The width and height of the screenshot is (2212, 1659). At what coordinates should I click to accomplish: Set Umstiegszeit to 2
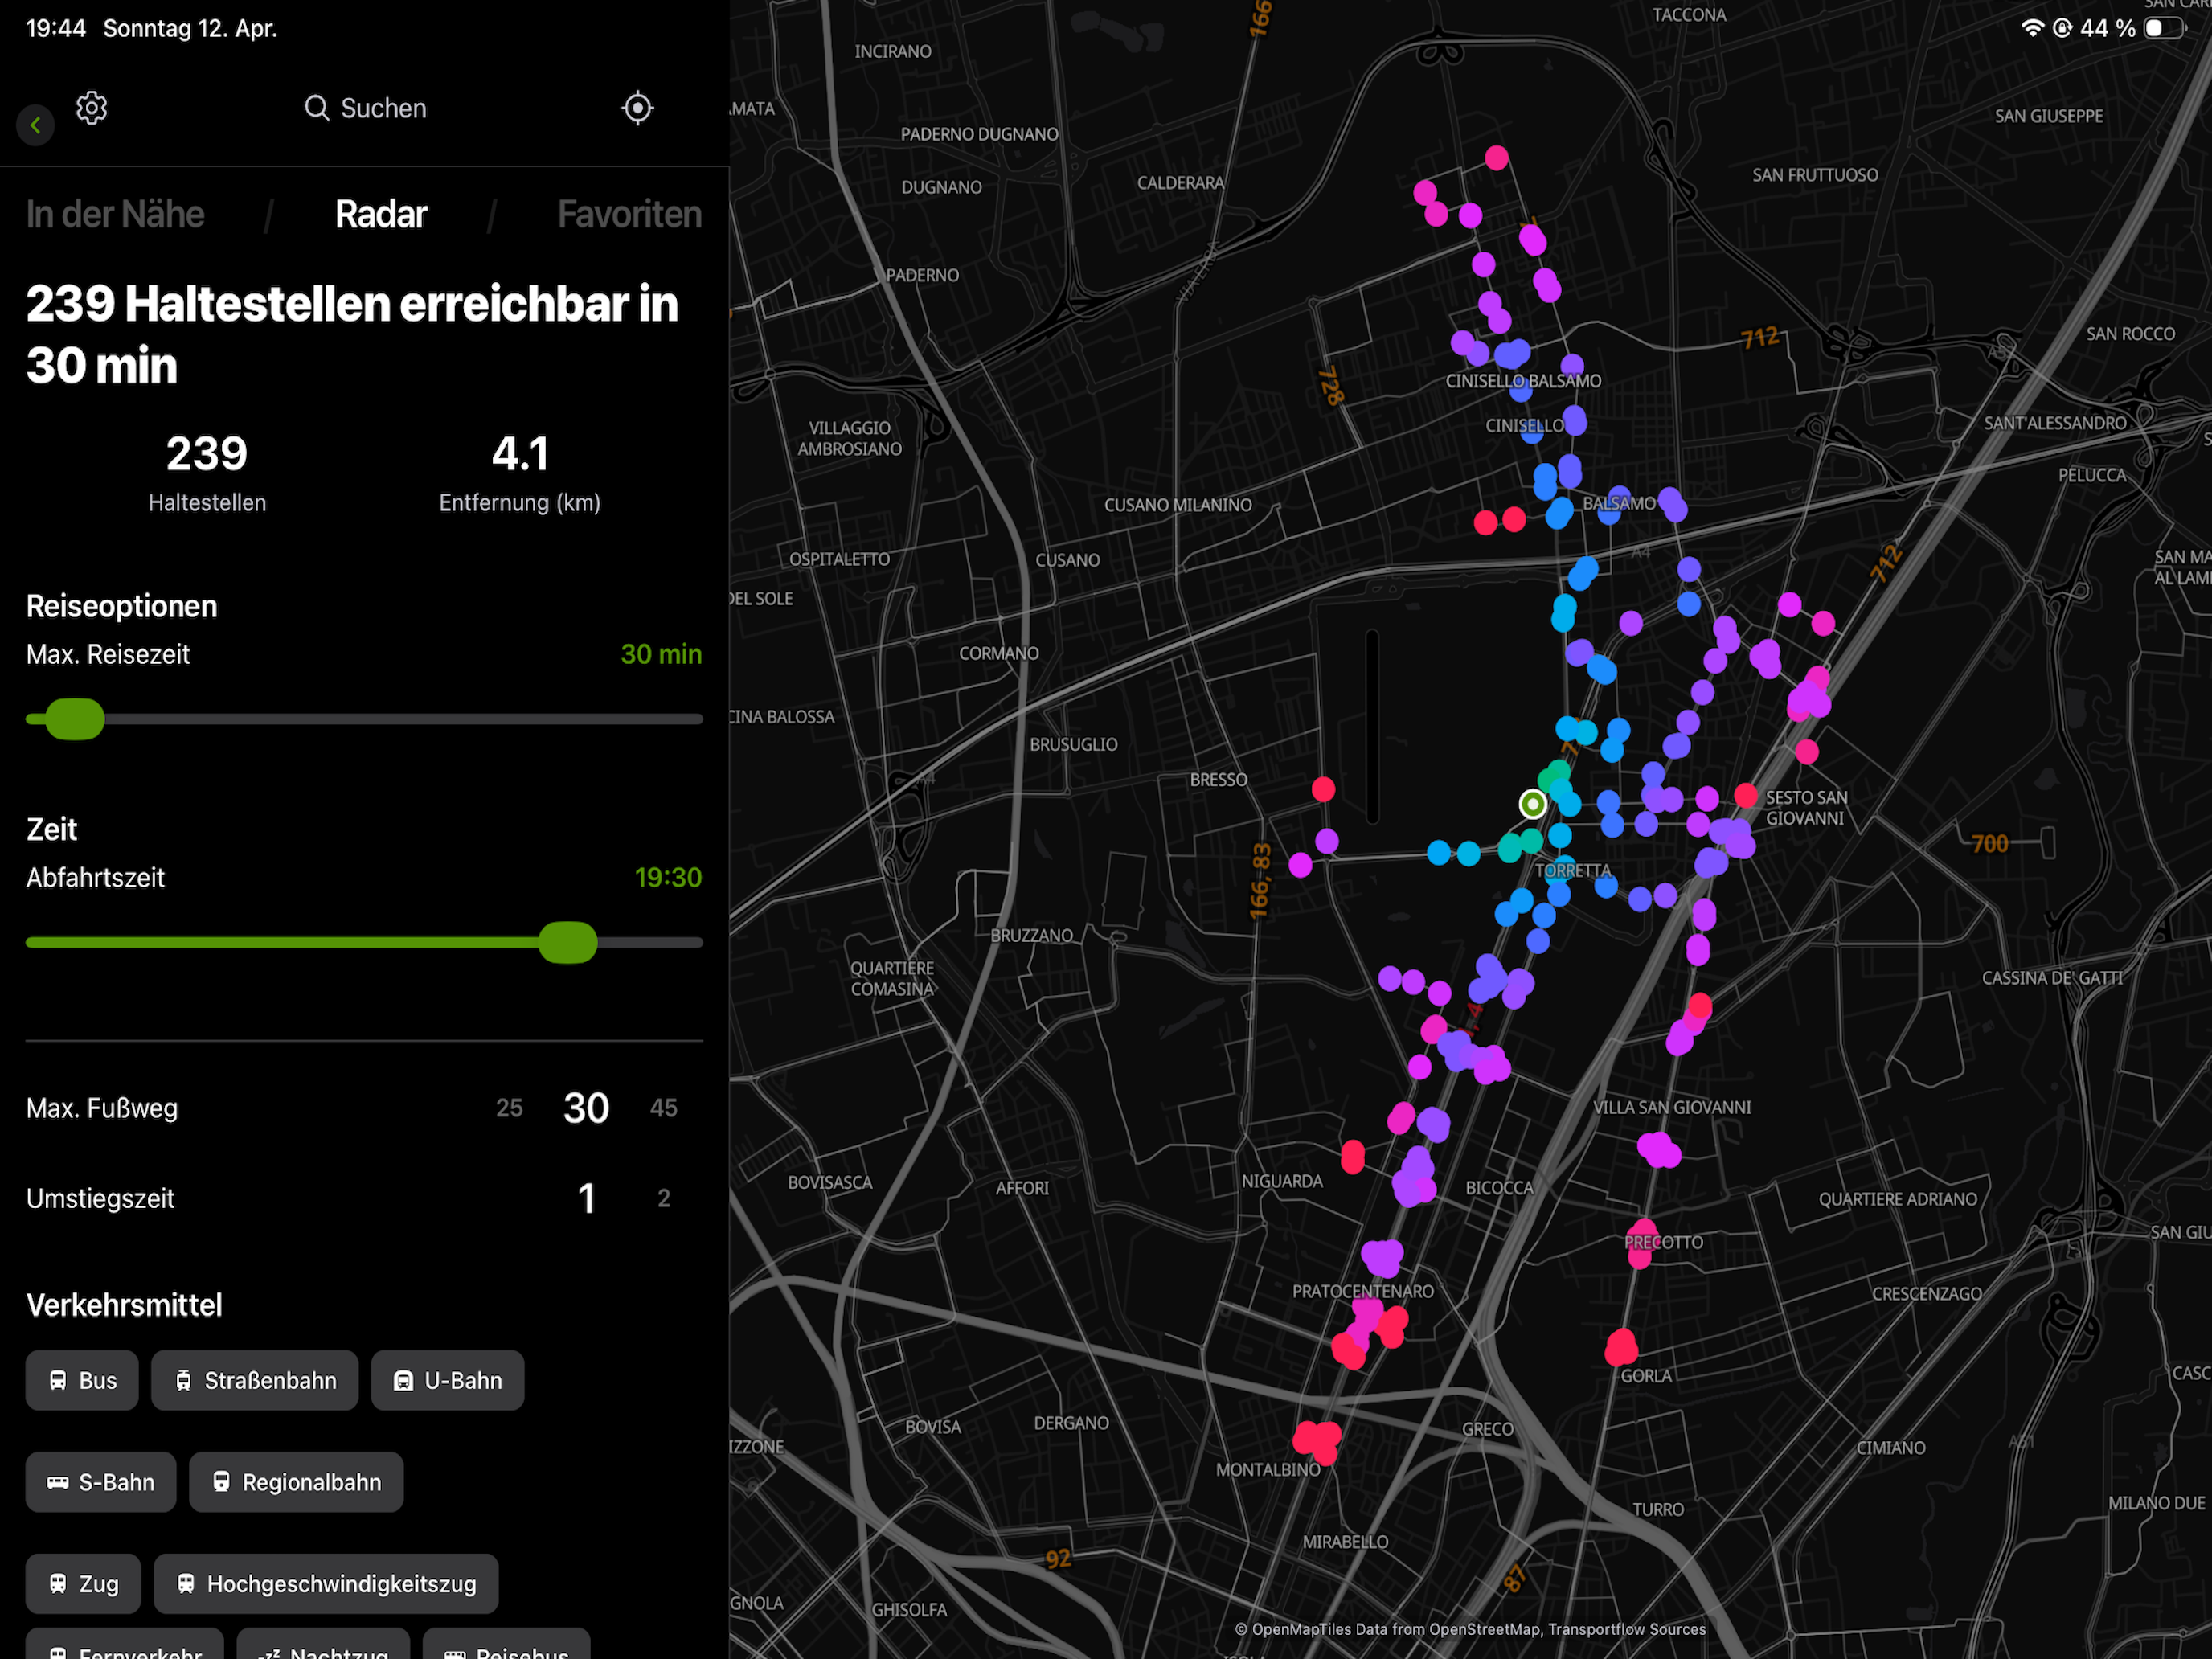664,1198
